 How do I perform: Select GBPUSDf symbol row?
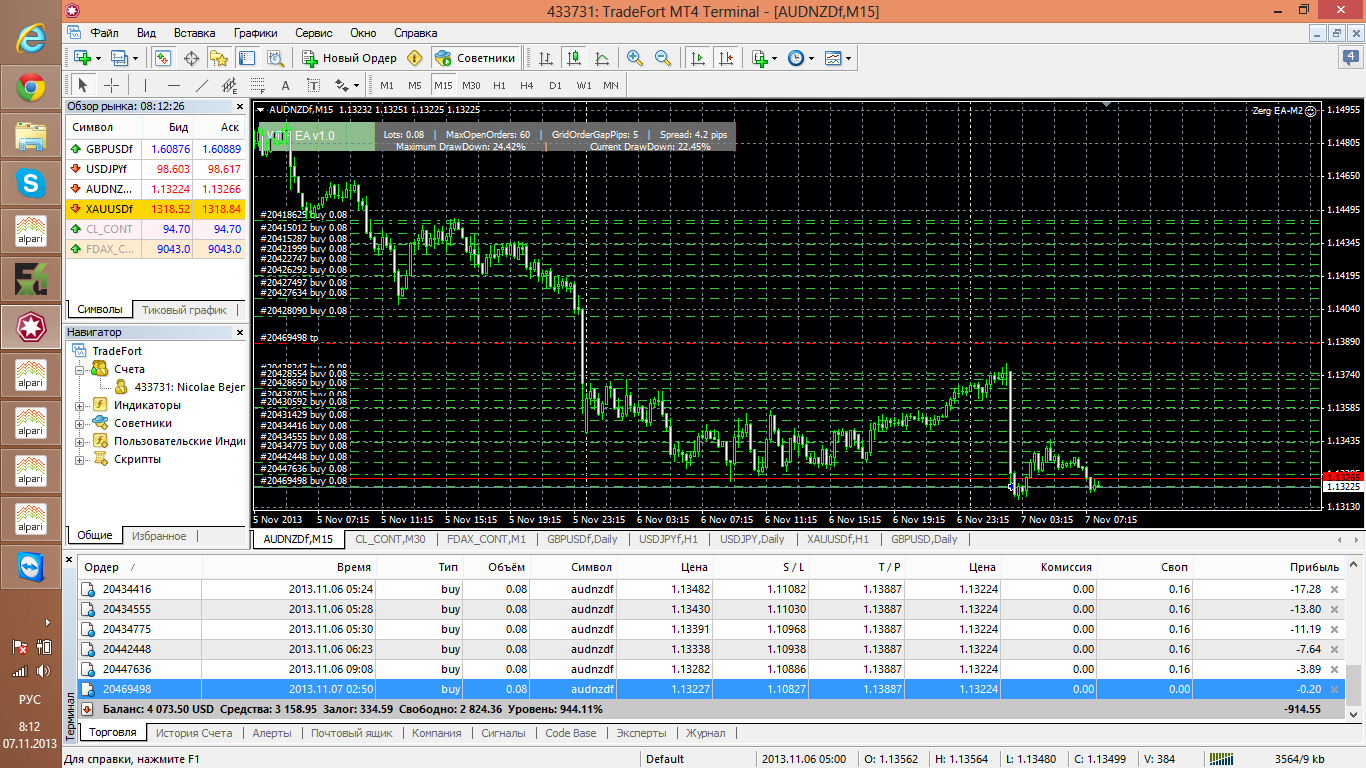pos(155,149)
